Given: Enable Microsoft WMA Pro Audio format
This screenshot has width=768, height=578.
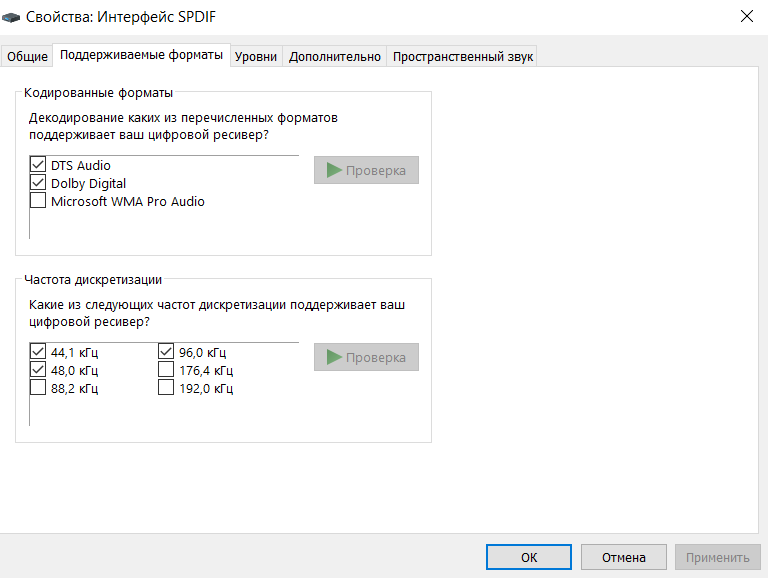Looking at the screenshot, I should click(x=38, y=201).
